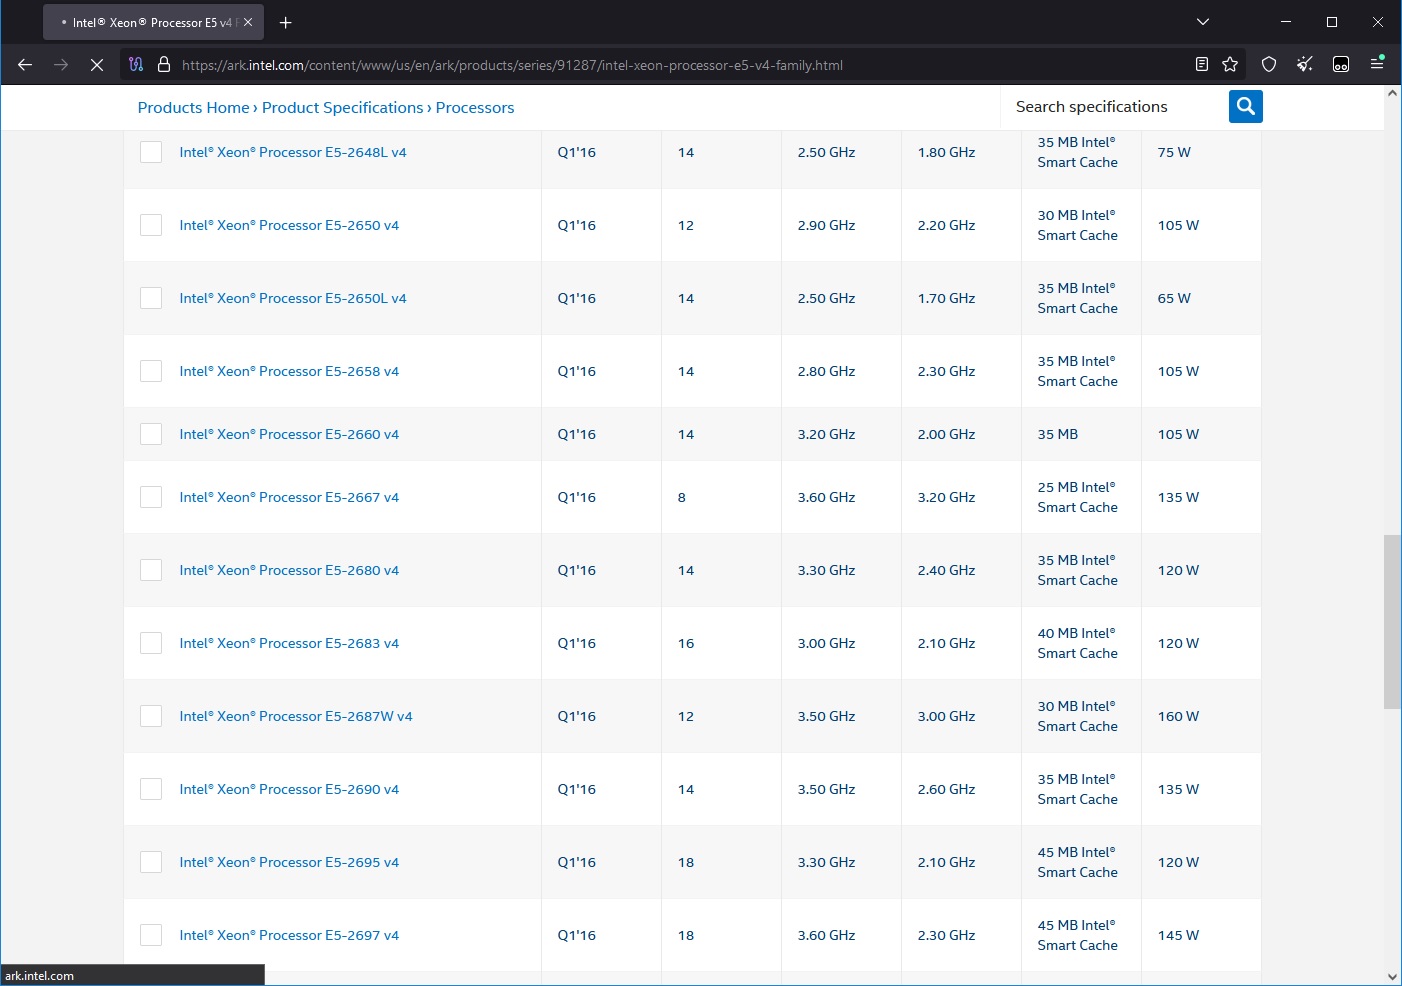1402x986 pixels.
Task: Open Intel Xeon Processor E5-2667 v4 link
Action: coord(289,497)
